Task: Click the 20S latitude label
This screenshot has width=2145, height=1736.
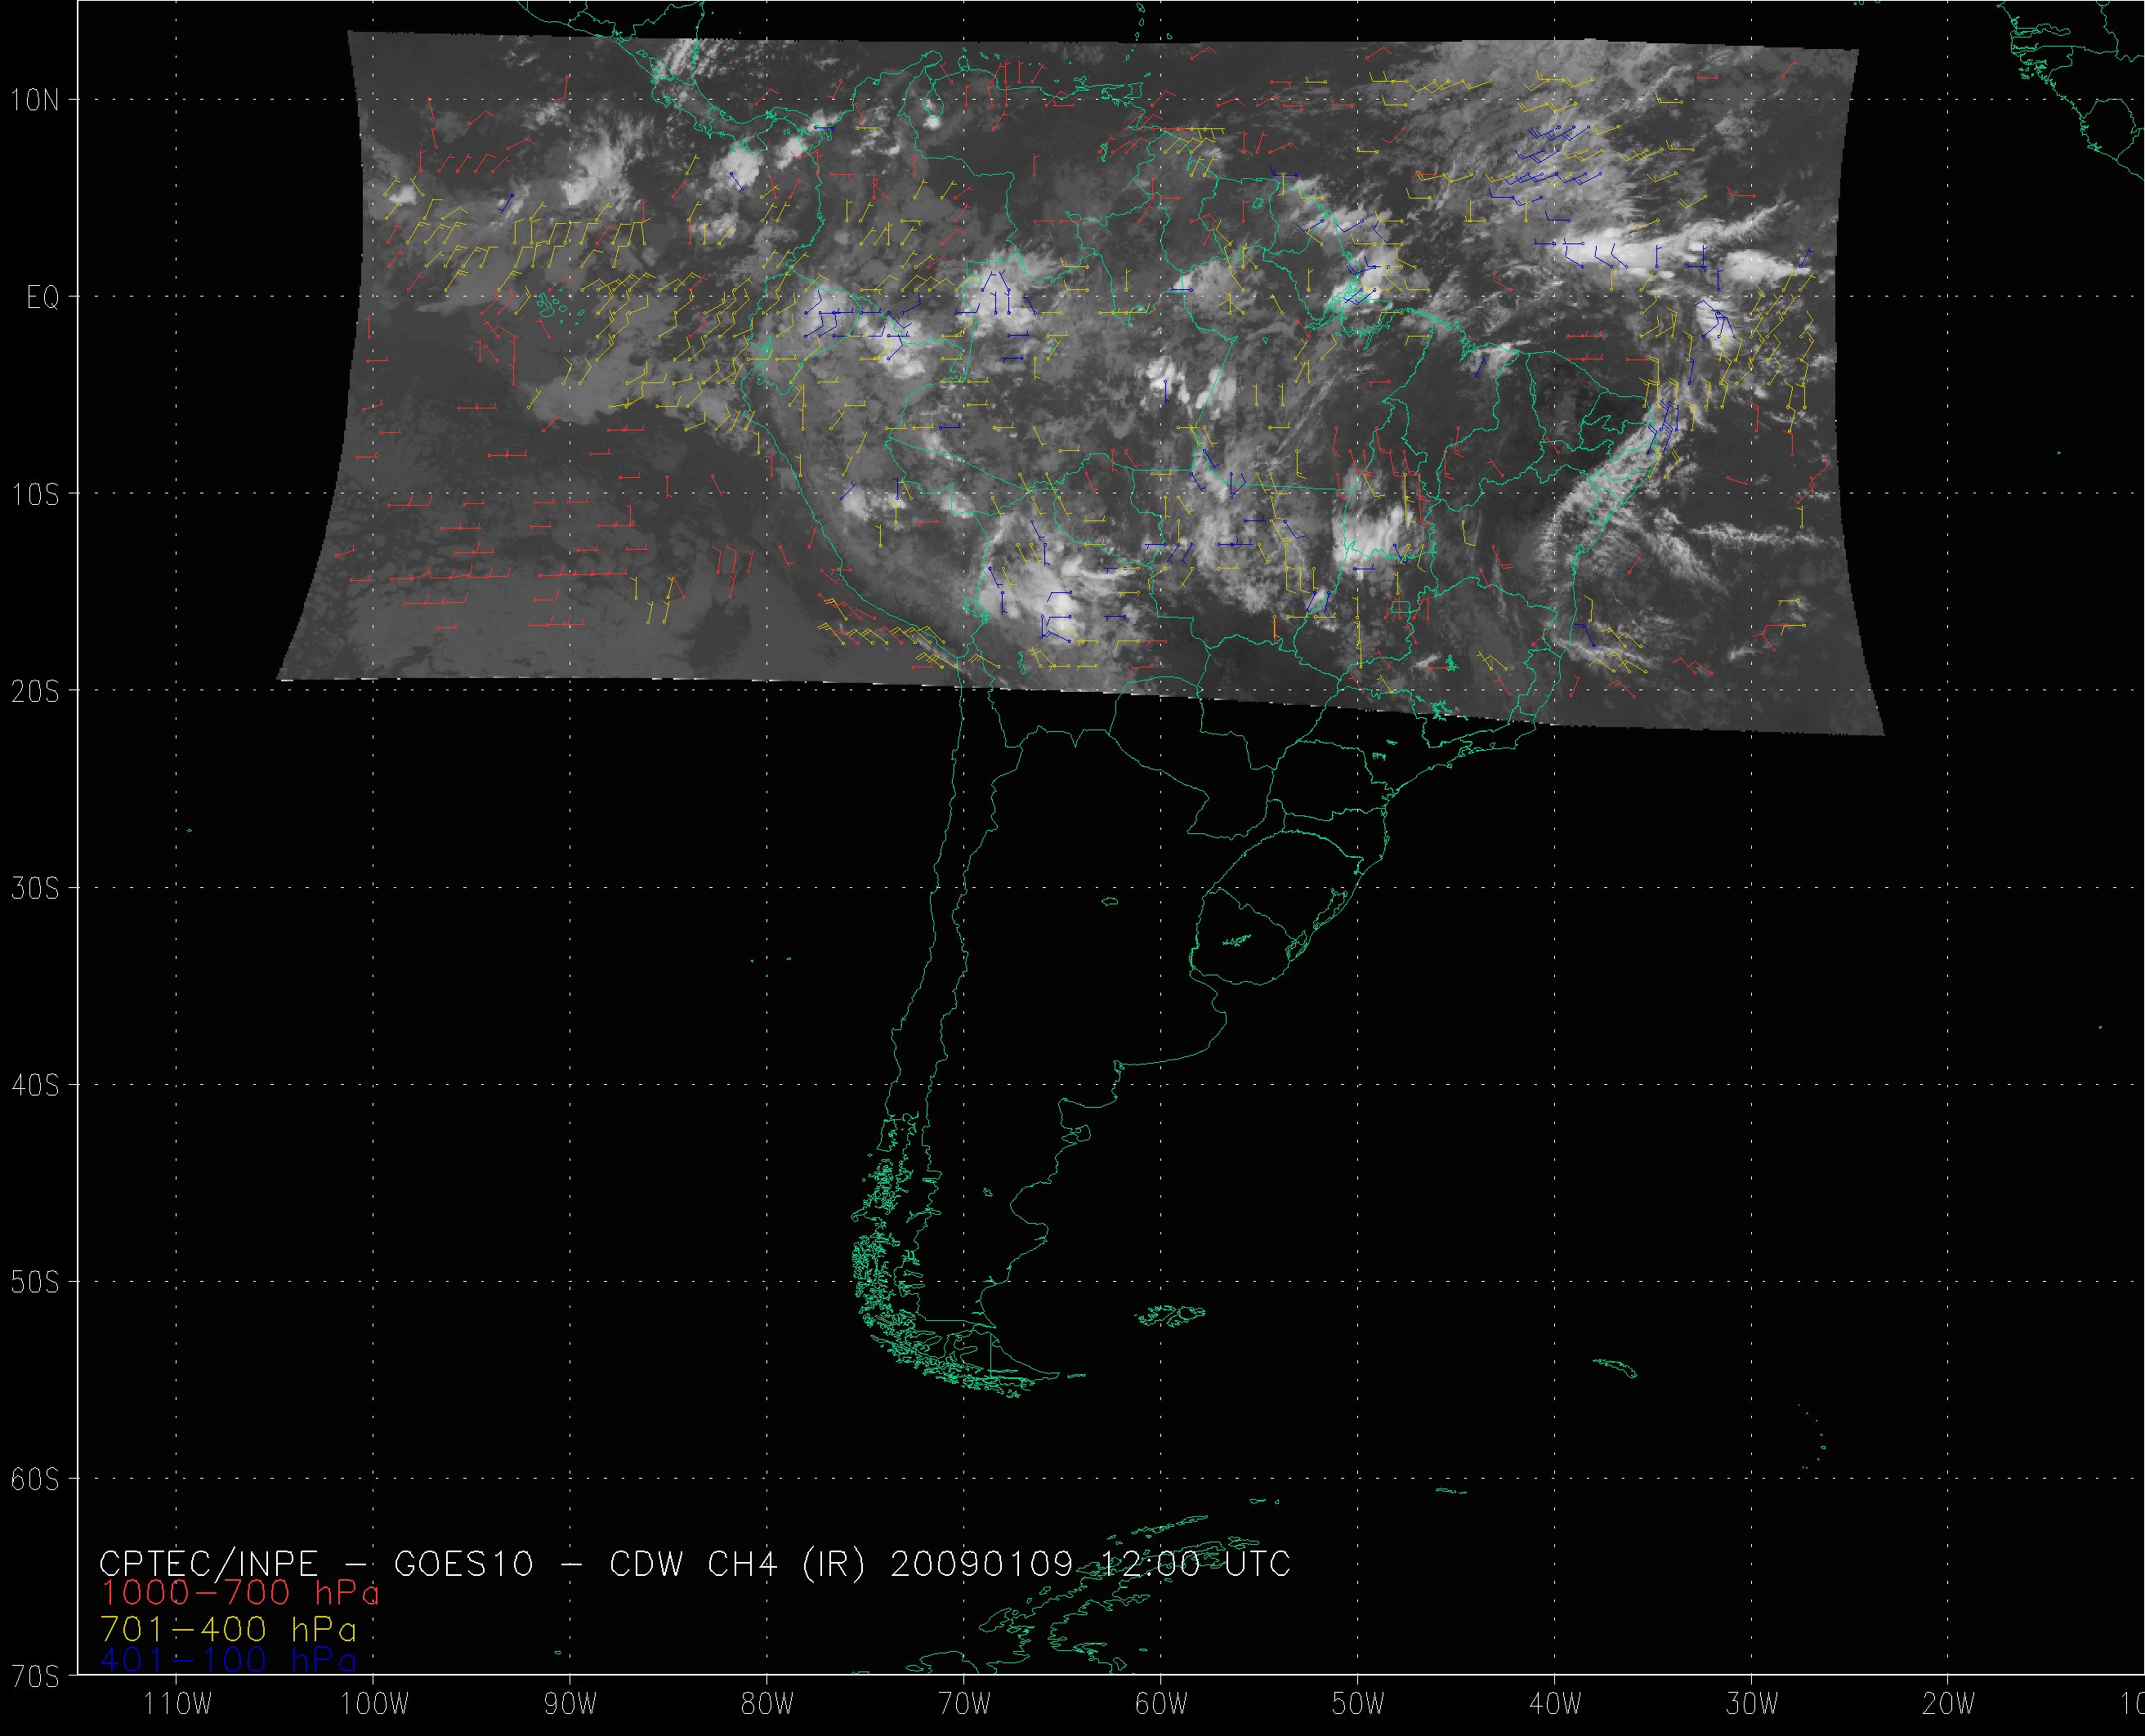Action: click(x=35, y=691)
